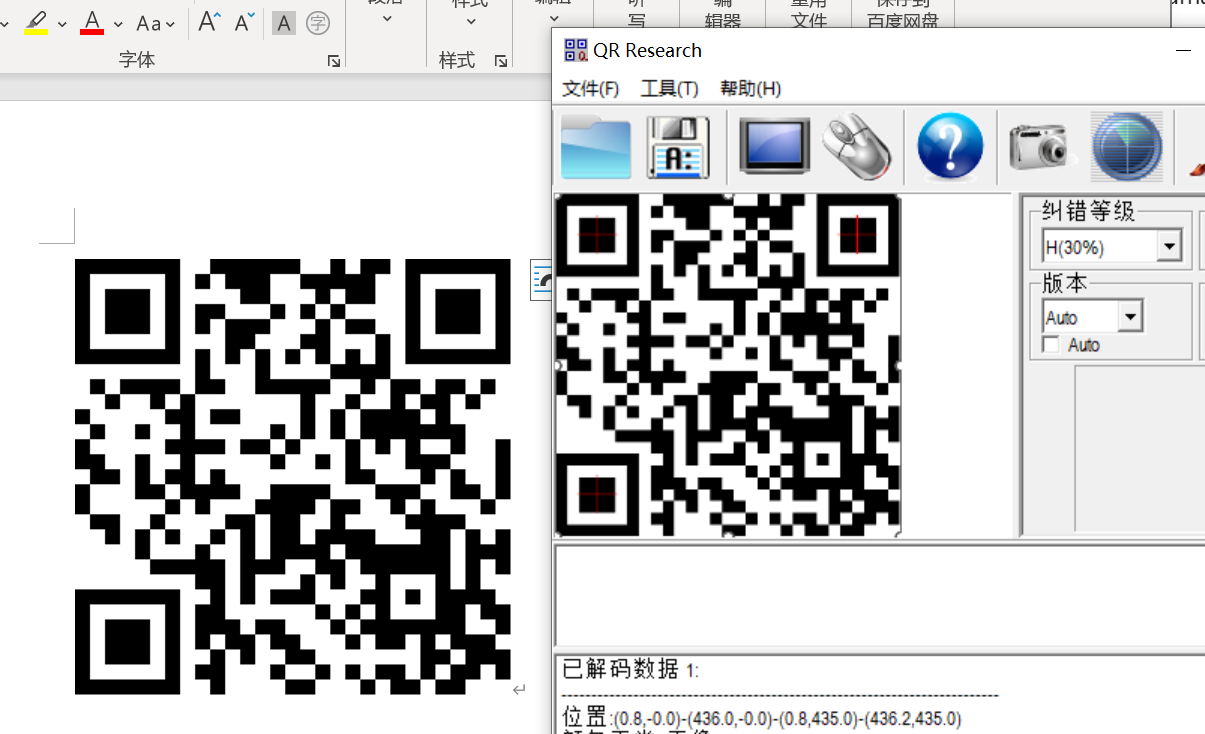This screenshot has height=734, width=1205.
Task: Expand the font color dropdown arrow
Action: point(118,24)
